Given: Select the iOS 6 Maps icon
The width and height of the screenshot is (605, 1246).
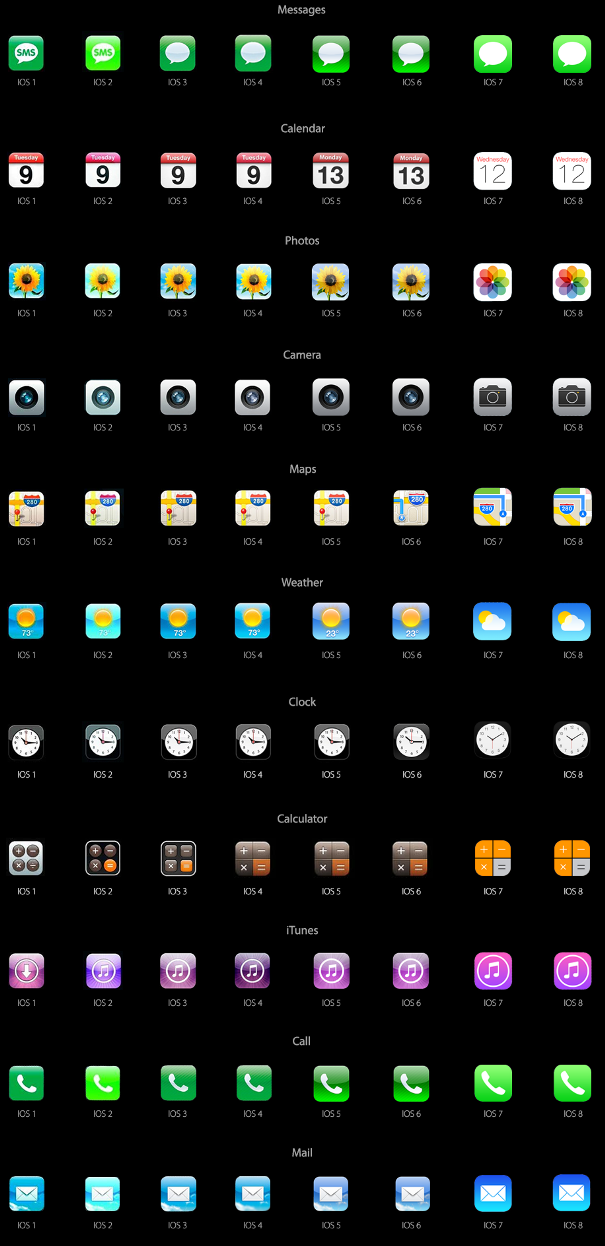Looking at the screenshot, I should click(411, 509).
